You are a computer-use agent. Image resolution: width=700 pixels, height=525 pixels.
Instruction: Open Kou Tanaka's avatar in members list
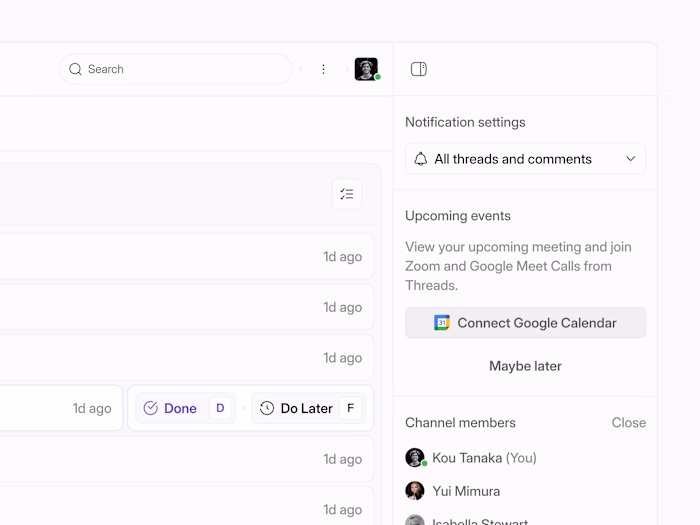[415, 458]
